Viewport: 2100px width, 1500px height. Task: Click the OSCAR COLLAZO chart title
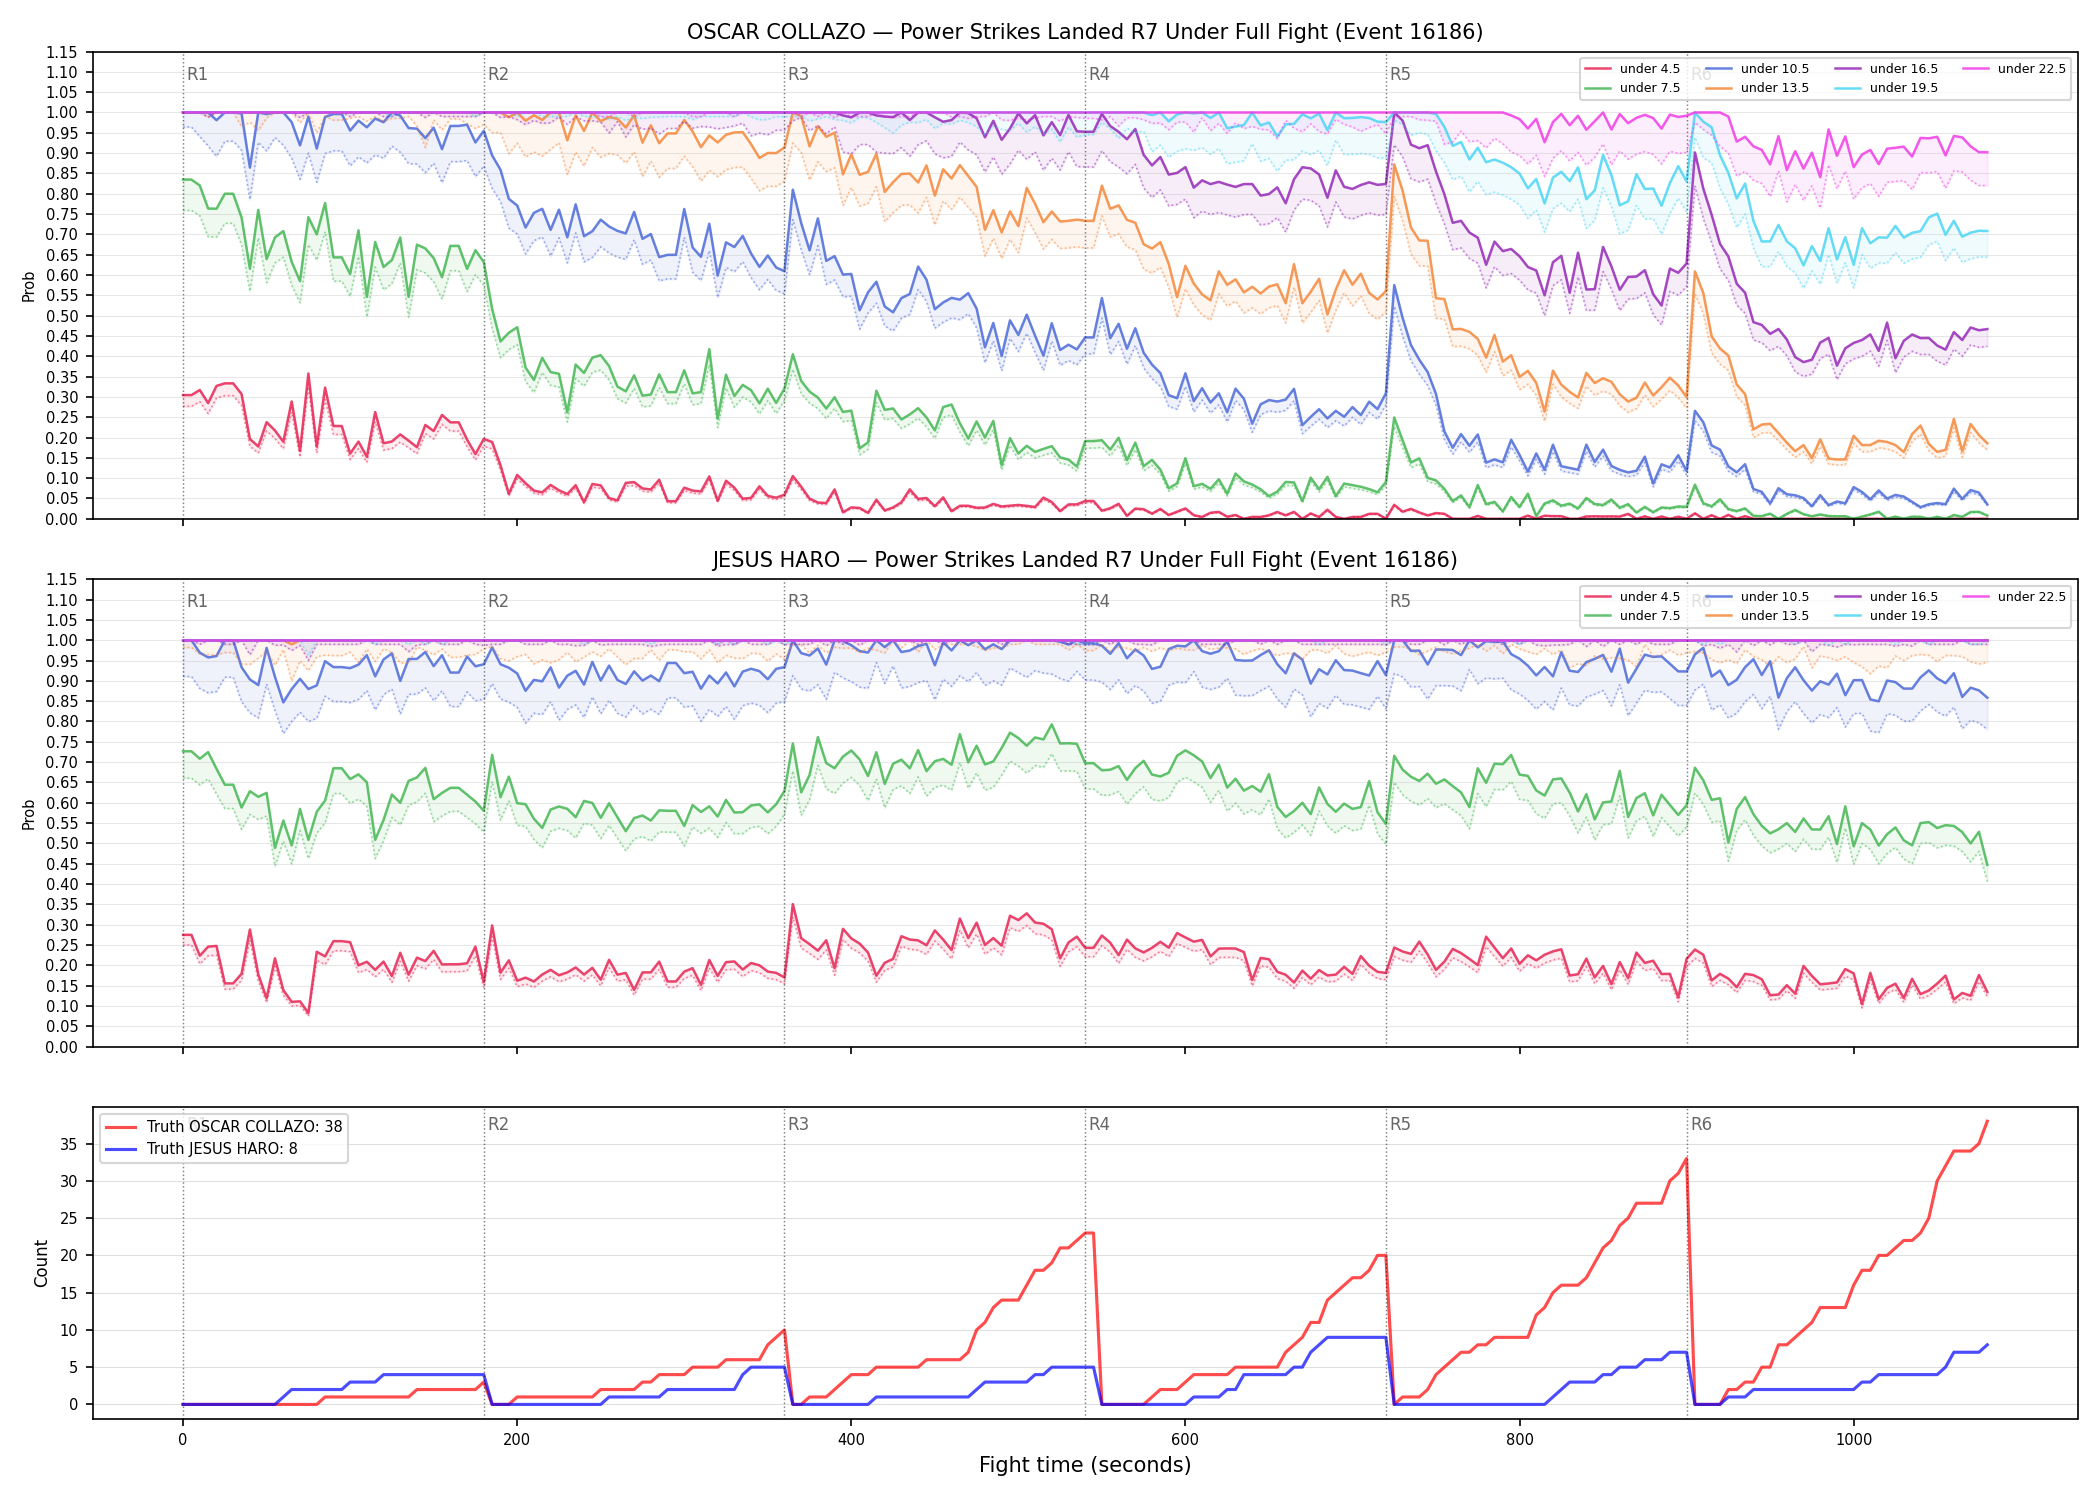coord(1085,32)
